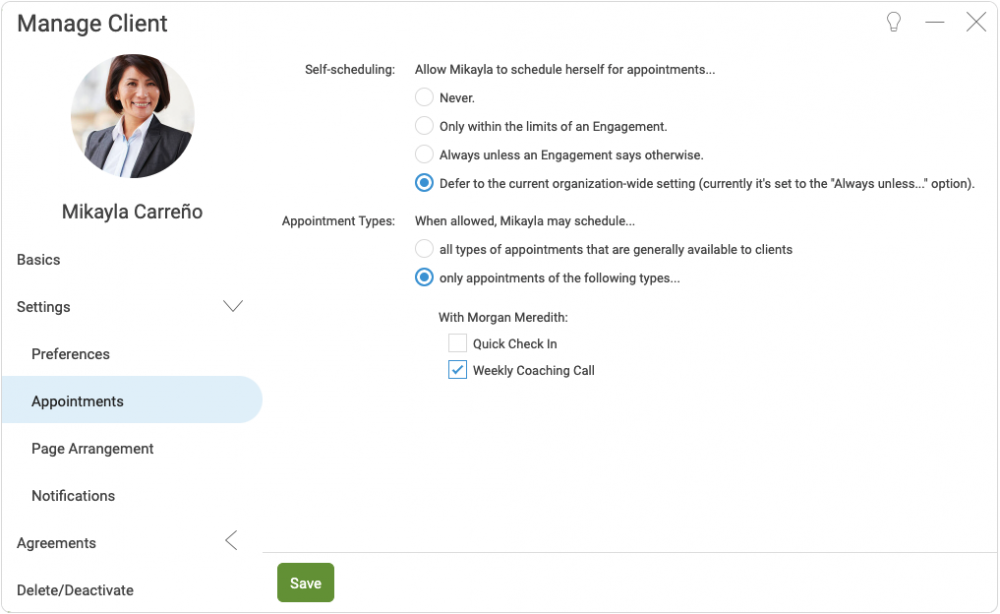Click the green Save button
The height and width of the screenshot is (614, 1000).
point(305,583)
